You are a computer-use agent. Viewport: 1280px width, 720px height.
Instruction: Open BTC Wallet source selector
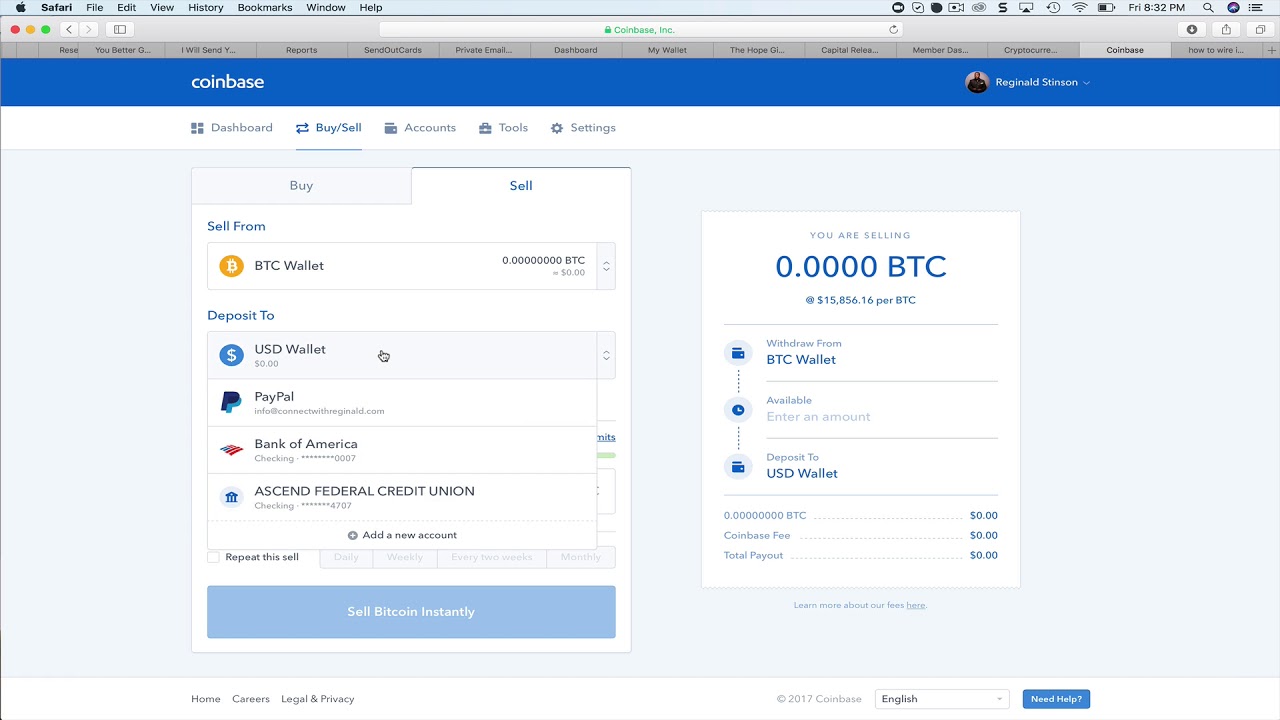[411, 266]
